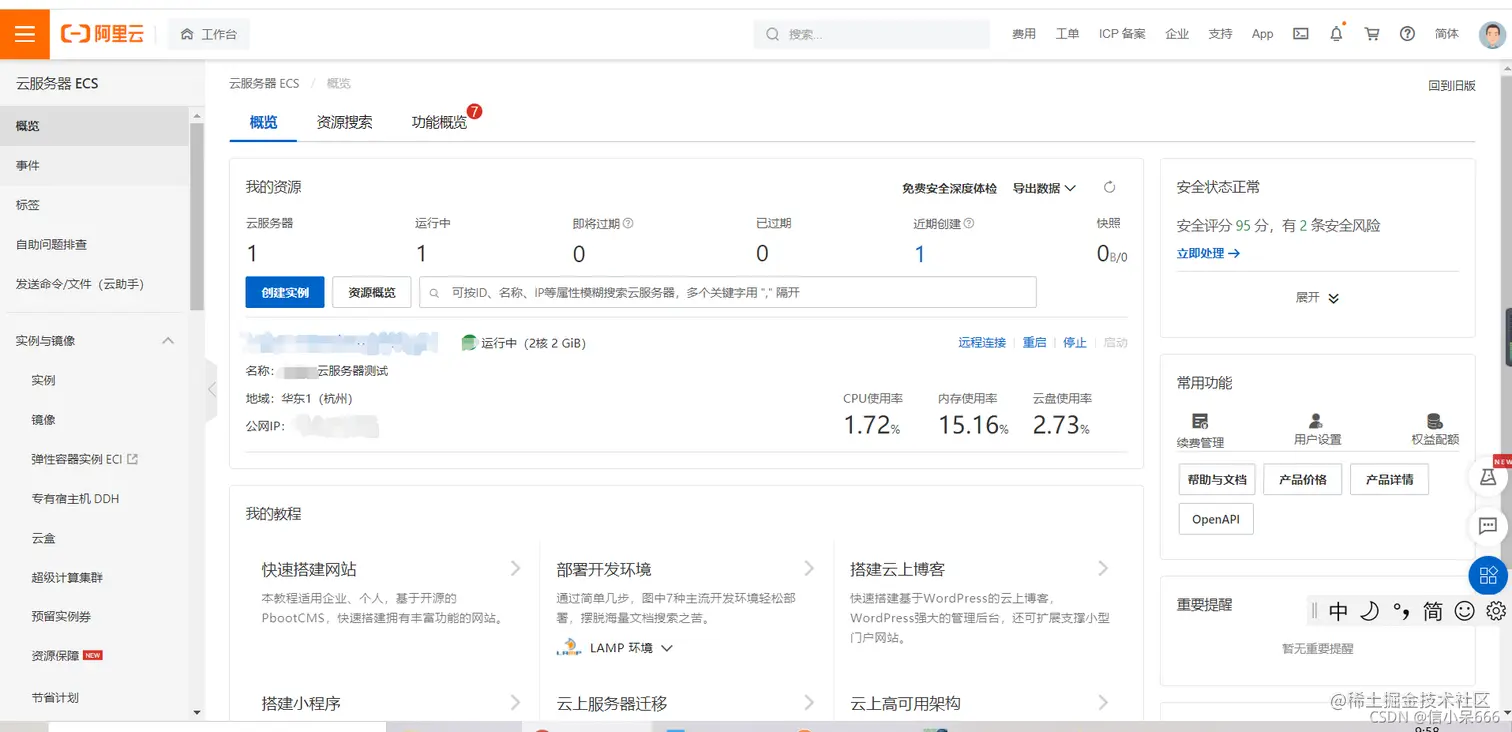Open the CloudShell terminal icon in top bar
1512x732 pixels.
1300,33
